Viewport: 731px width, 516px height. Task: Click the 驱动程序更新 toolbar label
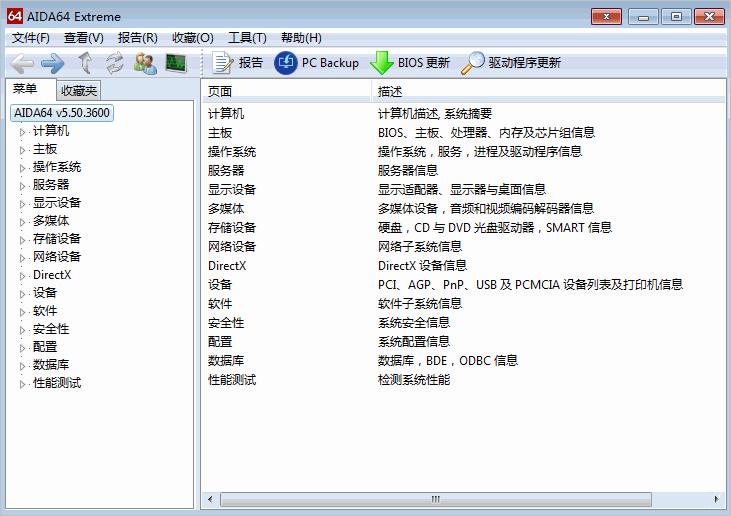tap(524, 63)
